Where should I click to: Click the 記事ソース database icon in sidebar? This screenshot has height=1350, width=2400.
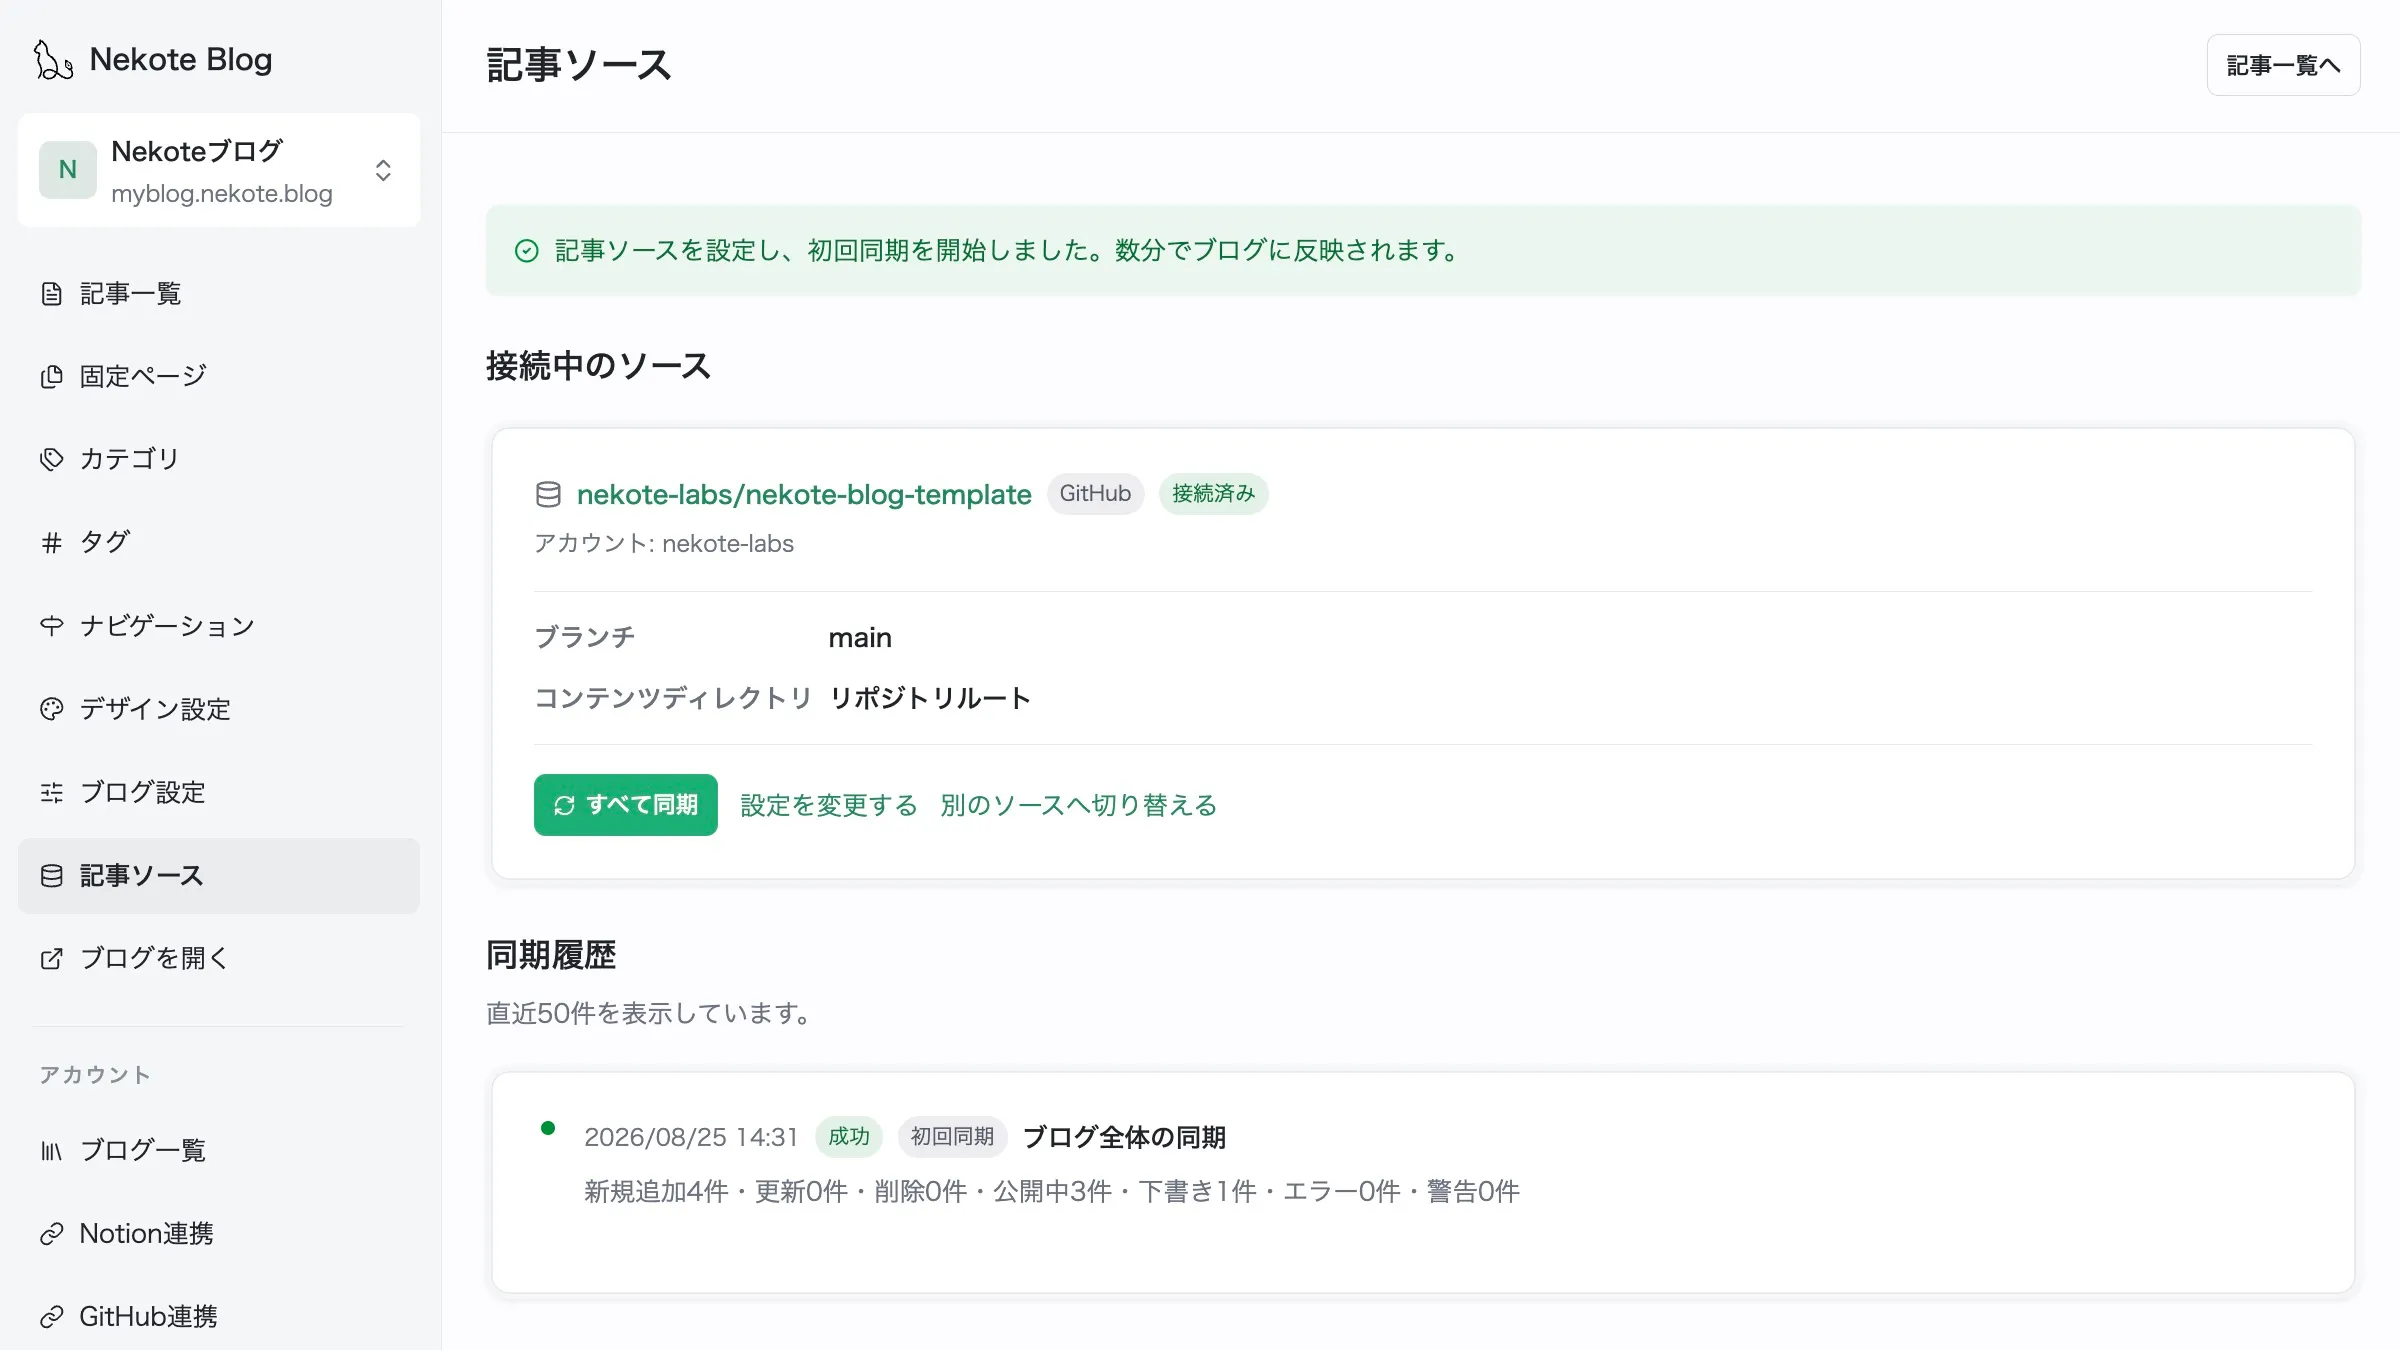[x=51, y=876]
